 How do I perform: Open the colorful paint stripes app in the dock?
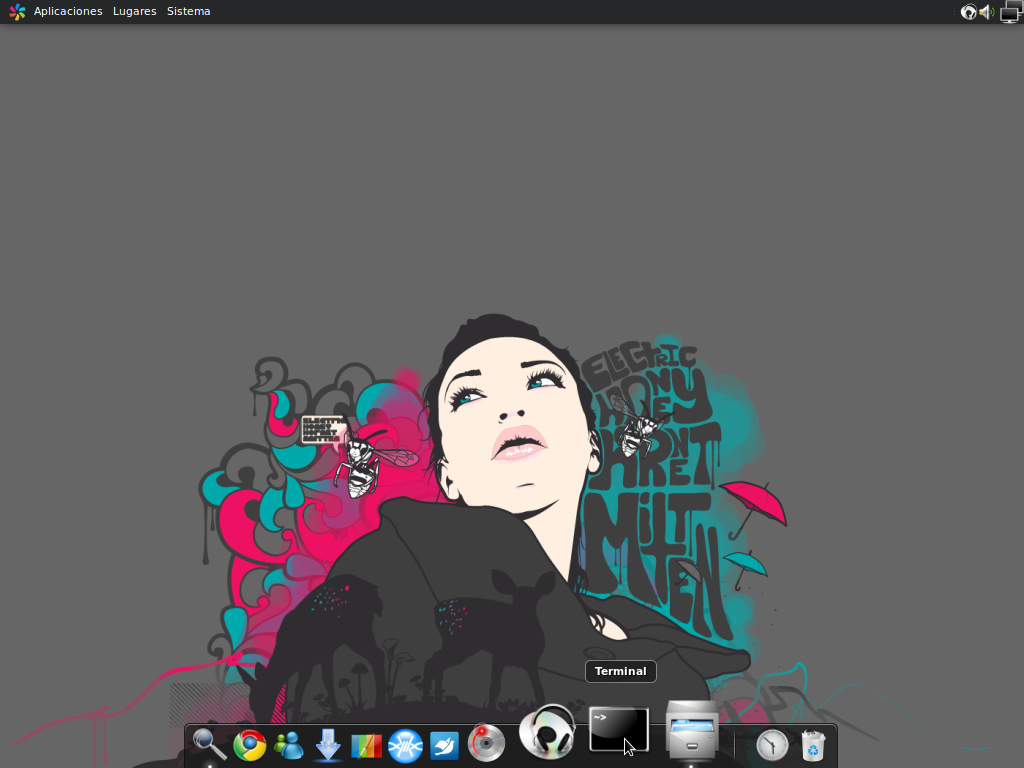click(x=366, y=746)
